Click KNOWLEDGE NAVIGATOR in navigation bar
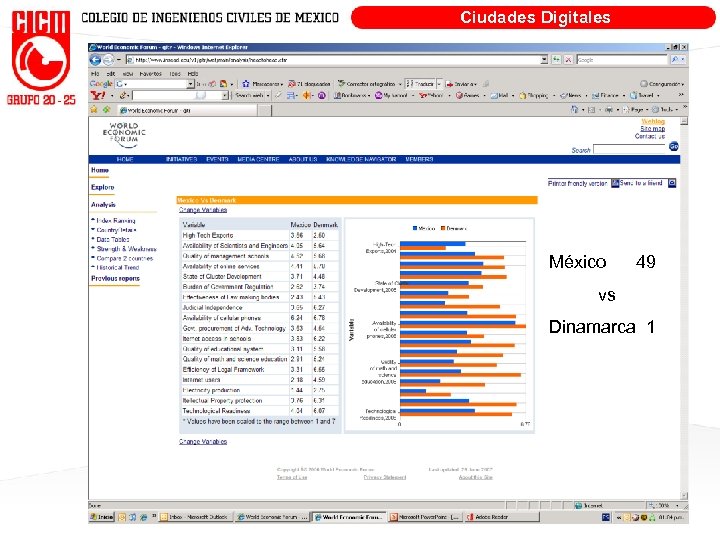720x540 pixels. pos(361,159)
